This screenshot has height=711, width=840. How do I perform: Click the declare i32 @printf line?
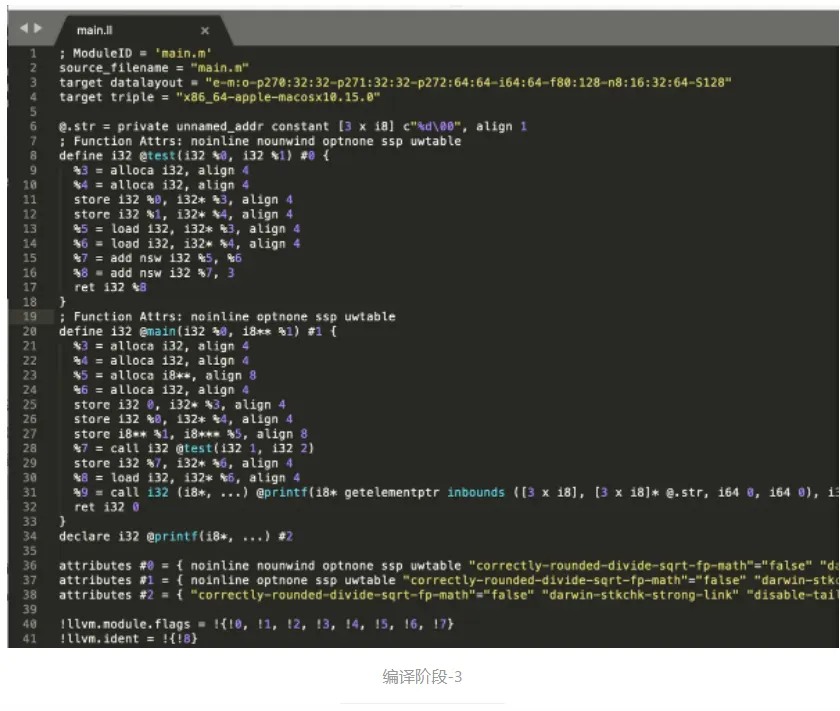pyautogui.click(x=176, y=536)
